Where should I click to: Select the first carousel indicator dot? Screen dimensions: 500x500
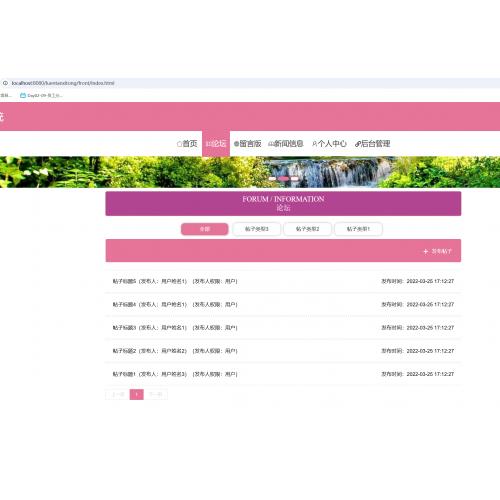tap(272, 179)
